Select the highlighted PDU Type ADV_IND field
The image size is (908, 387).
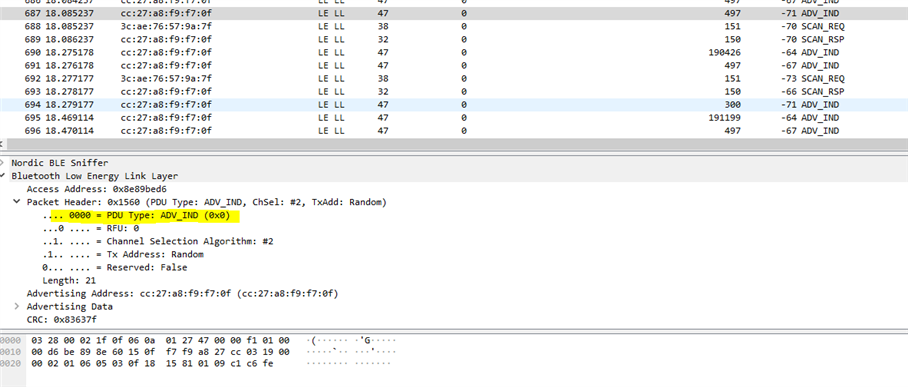[141, 216]
